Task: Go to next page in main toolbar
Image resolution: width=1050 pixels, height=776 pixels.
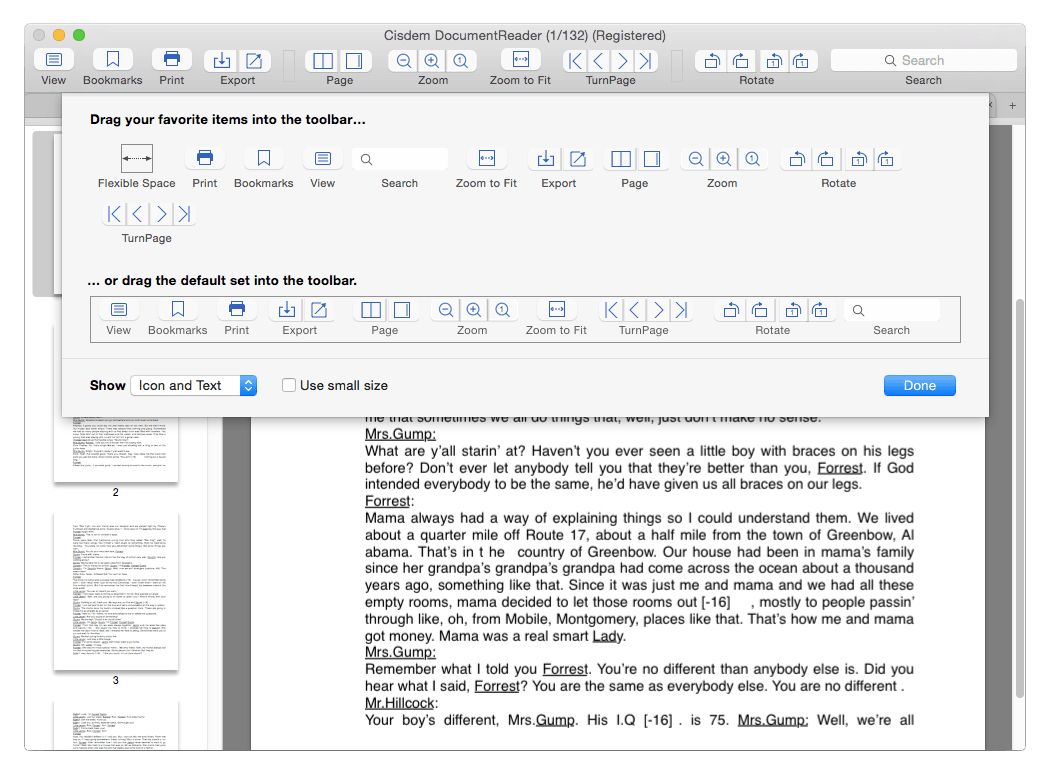Action: [x=623, y=60]
